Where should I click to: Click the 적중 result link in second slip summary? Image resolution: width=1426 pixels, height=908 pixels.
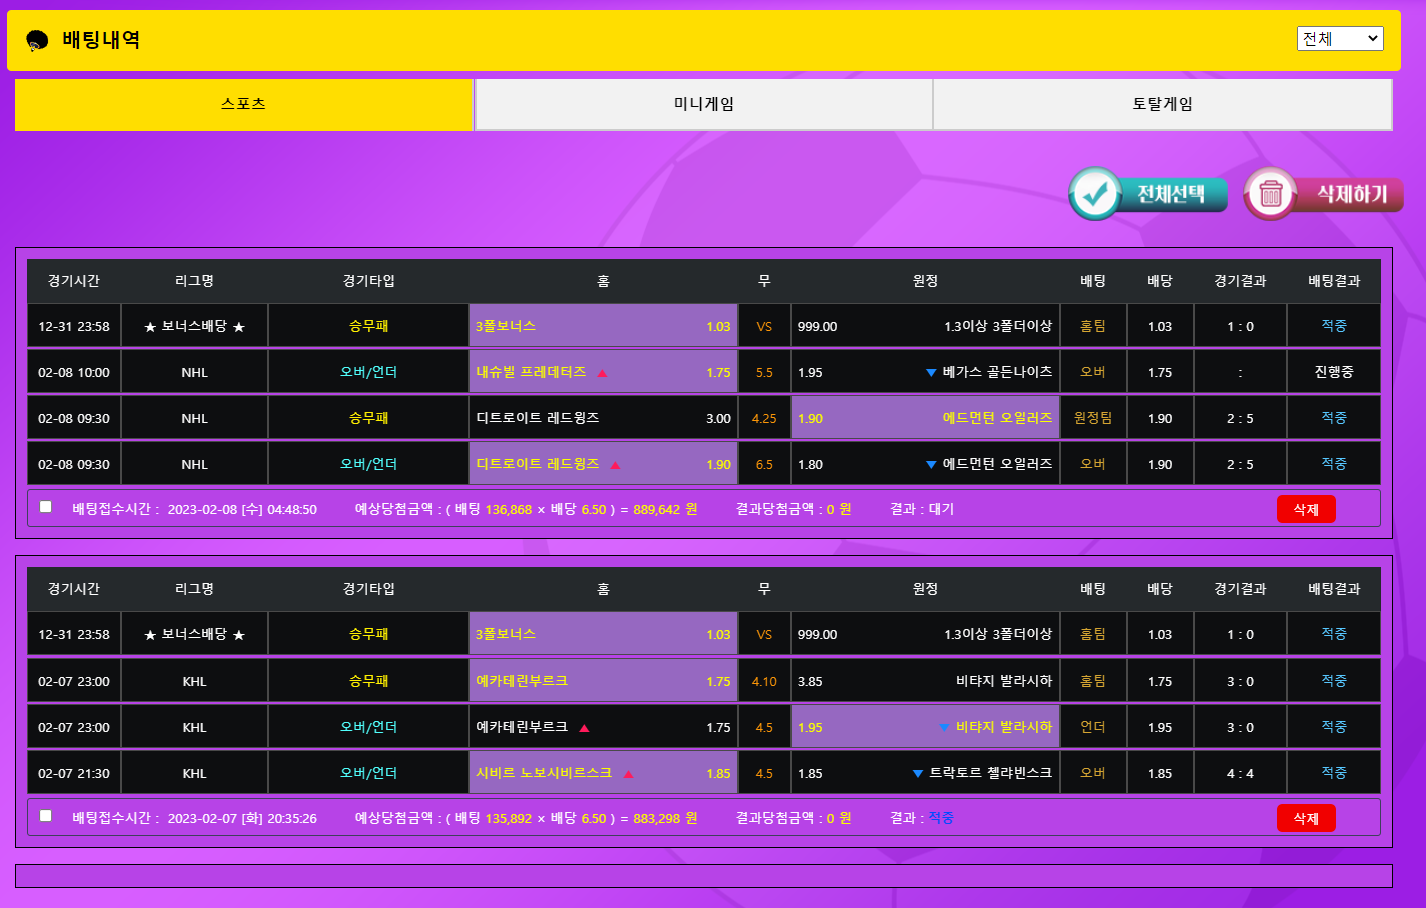940,818
